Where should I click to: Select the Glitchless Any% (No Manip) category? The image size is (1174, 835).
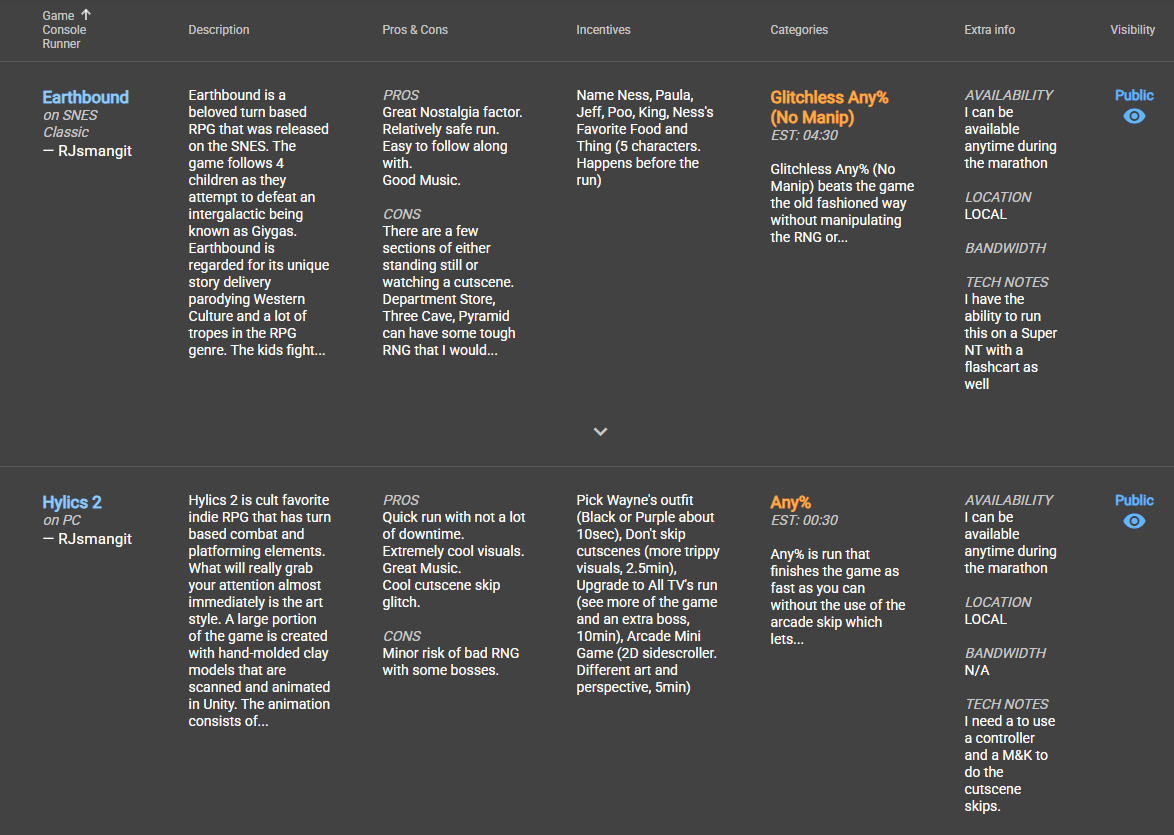(x=829, y=107)
